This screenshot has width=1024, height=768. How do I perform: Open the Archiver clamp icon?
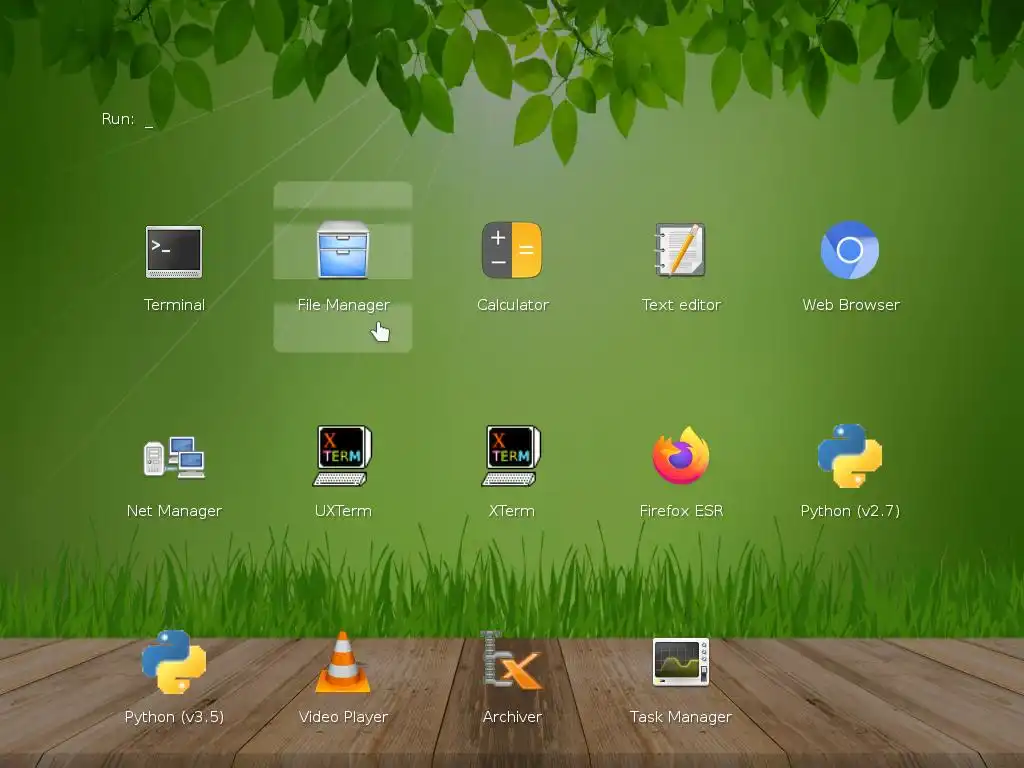(x=512, y=660)
